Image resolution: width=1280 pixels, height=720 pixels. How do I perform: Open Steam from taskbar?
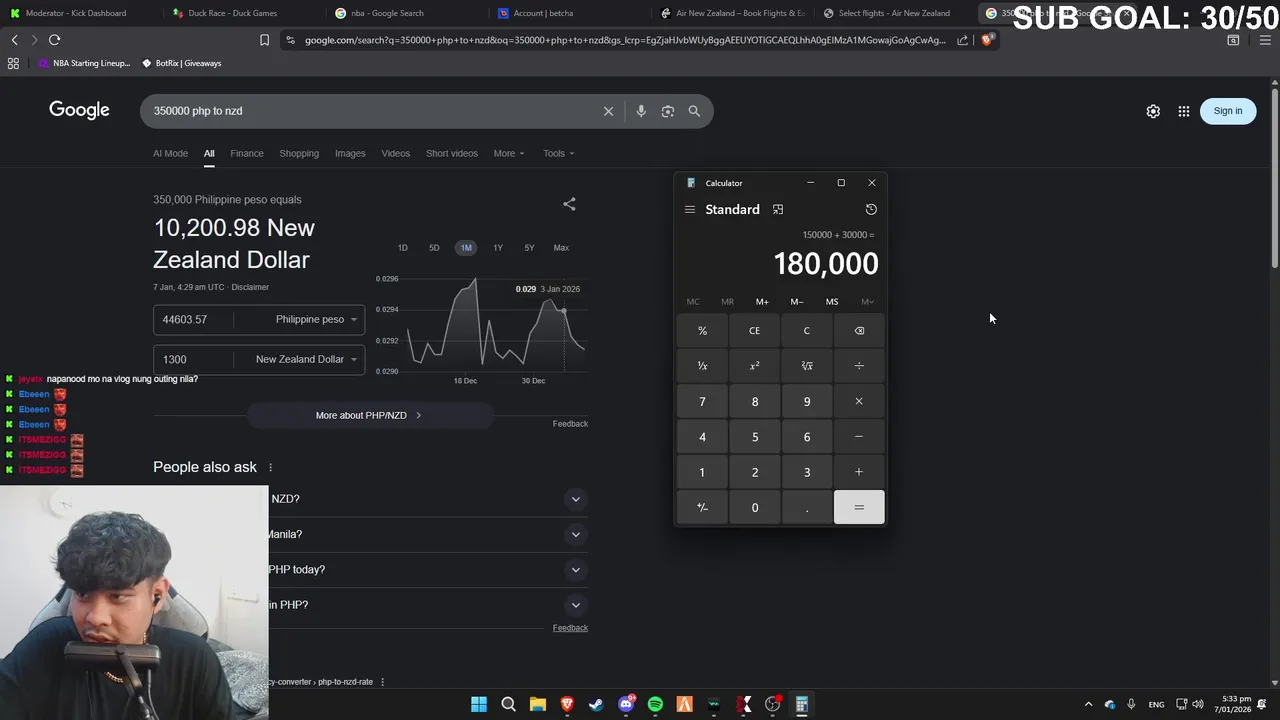click(596, 705)
